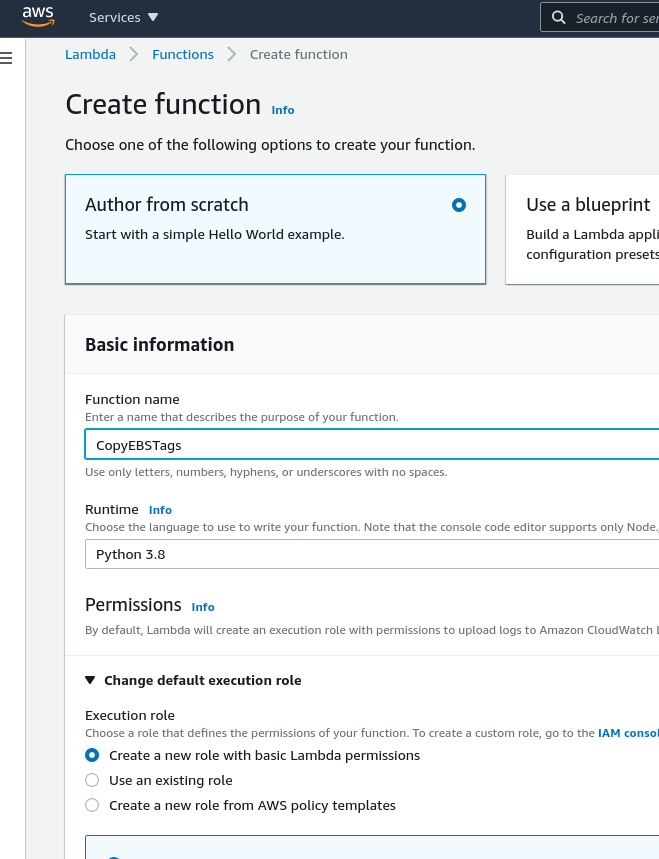659x859 pixels.
Task: Click the Create function breadcrumb text
Action: (299, 54)
